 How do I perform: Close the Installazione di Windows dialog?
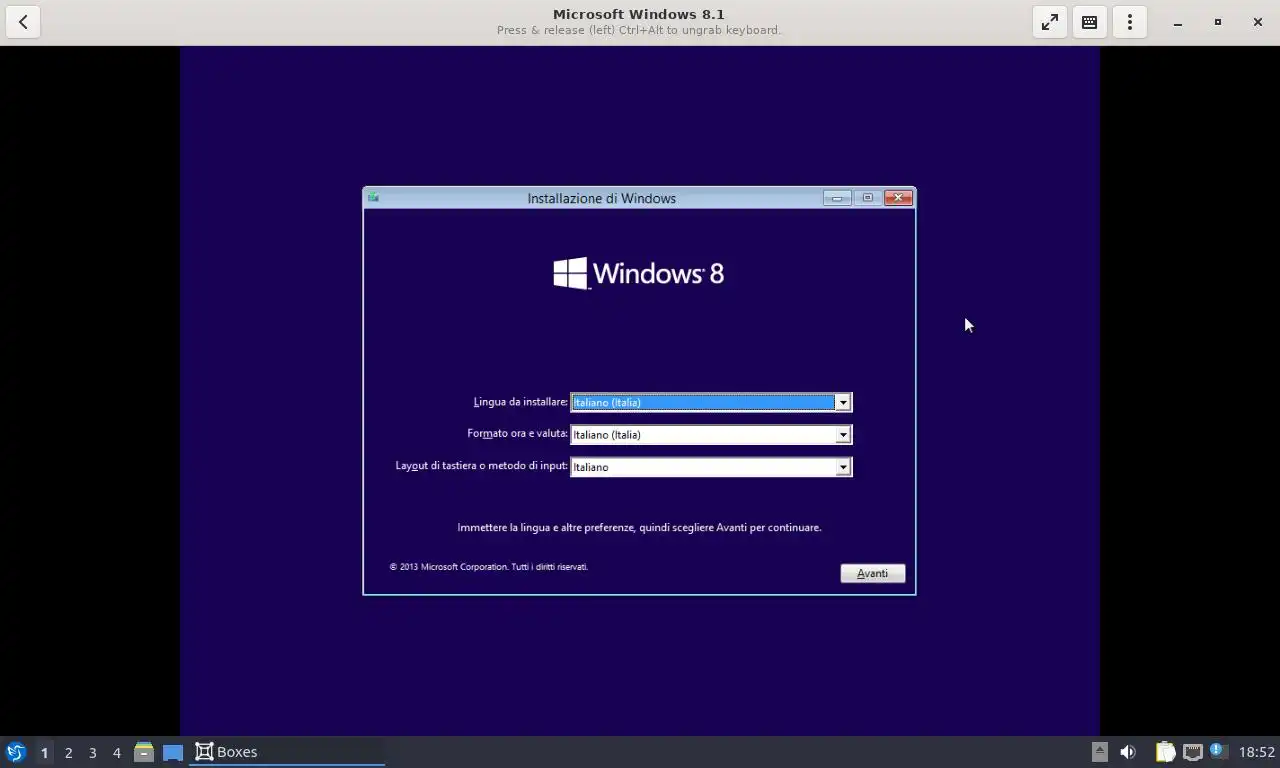coord(898,197)
